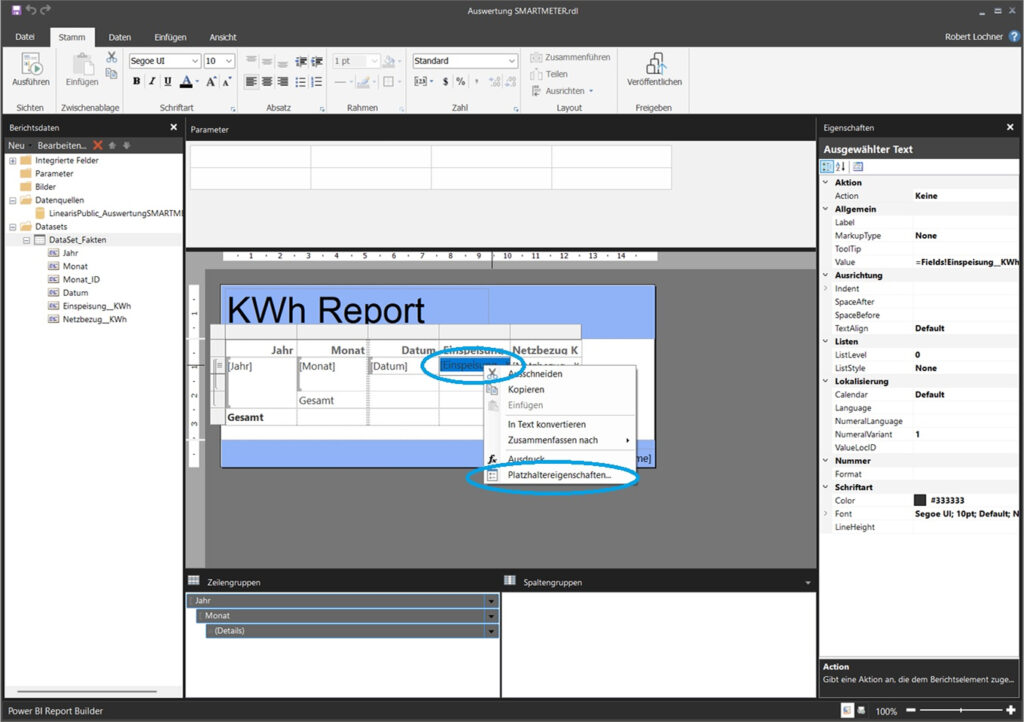The width and height of the screenshot is (1024, 722).
Task: Click the scissors cut icon in ribbon
Action: point(112,58)
